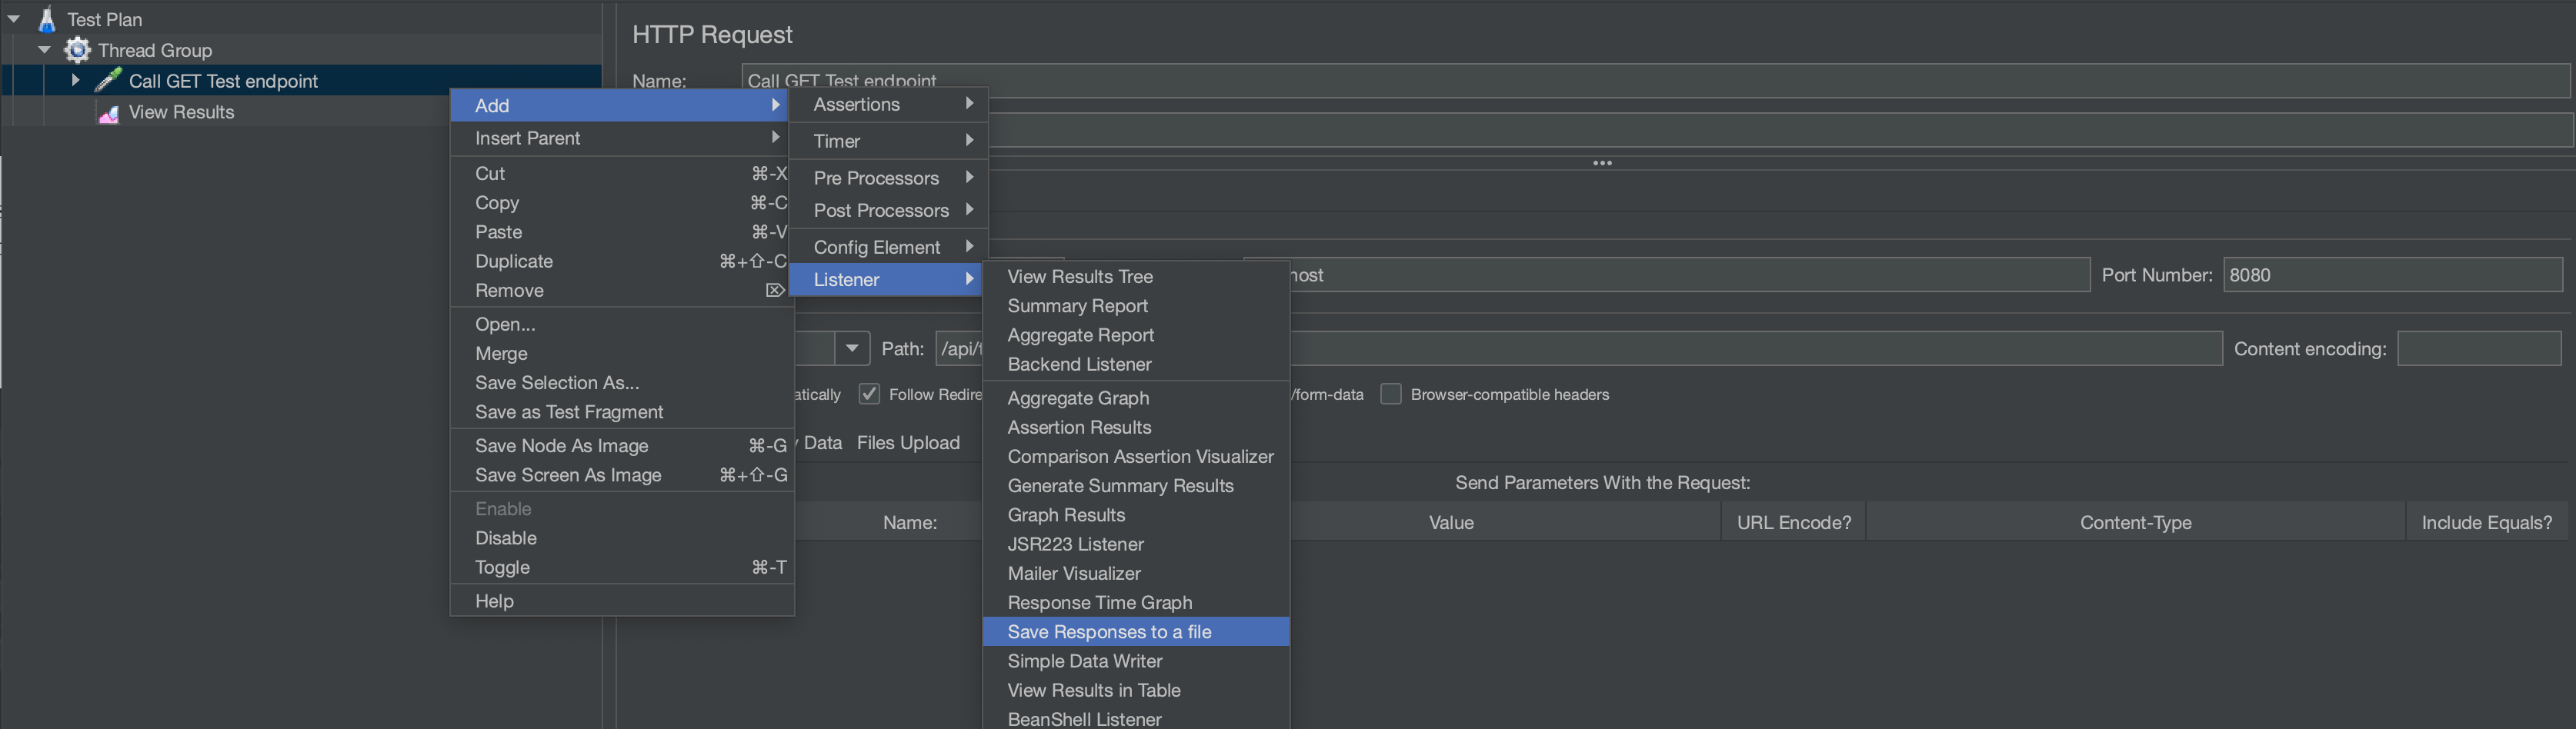Enable Browser-compatible headers checkbox
The width and height of the screenshot is (2576, 729).
(x=1390, y=394)
